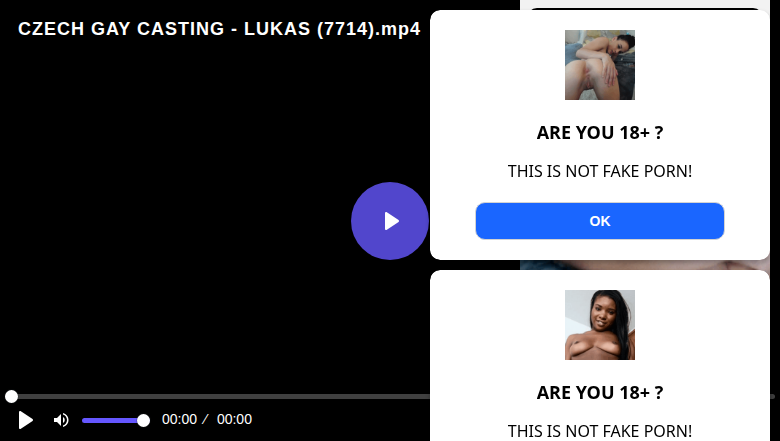Open the thumbnail in the lower popup

(599, 325)
